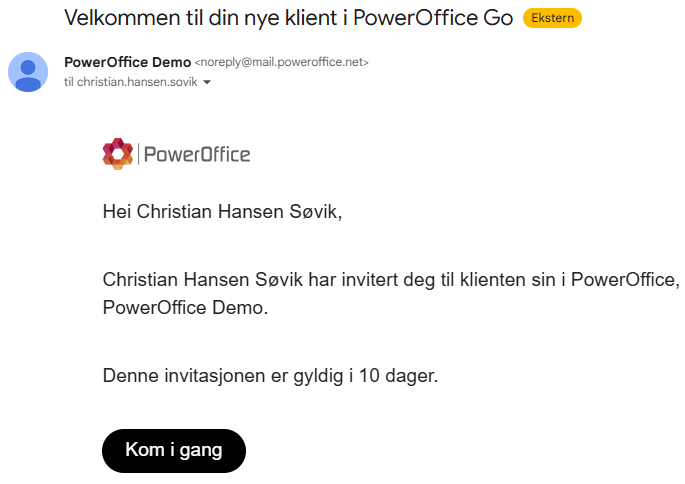685x484 pixels.
Task: Click the word gang on the black button
Action: [x=201, y=450]
